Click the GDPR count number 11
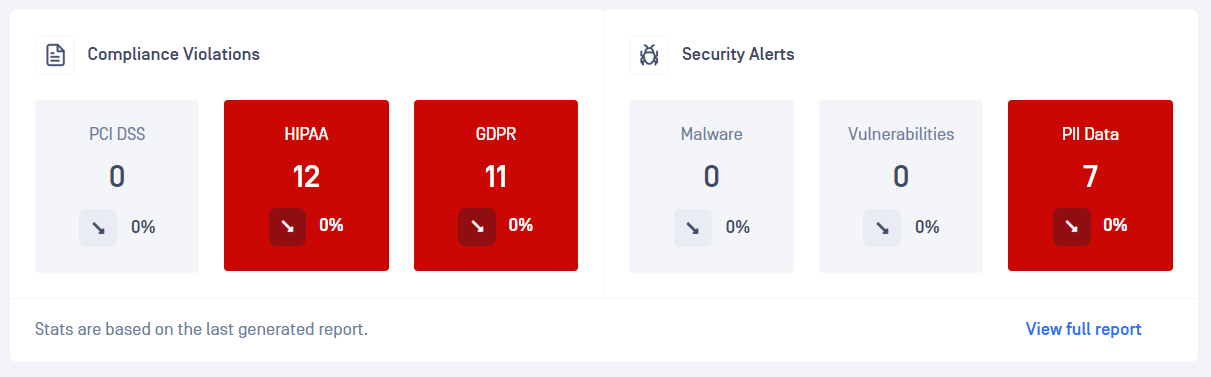The height and width of the screenshot is (377, 1211). coord(496,177)
